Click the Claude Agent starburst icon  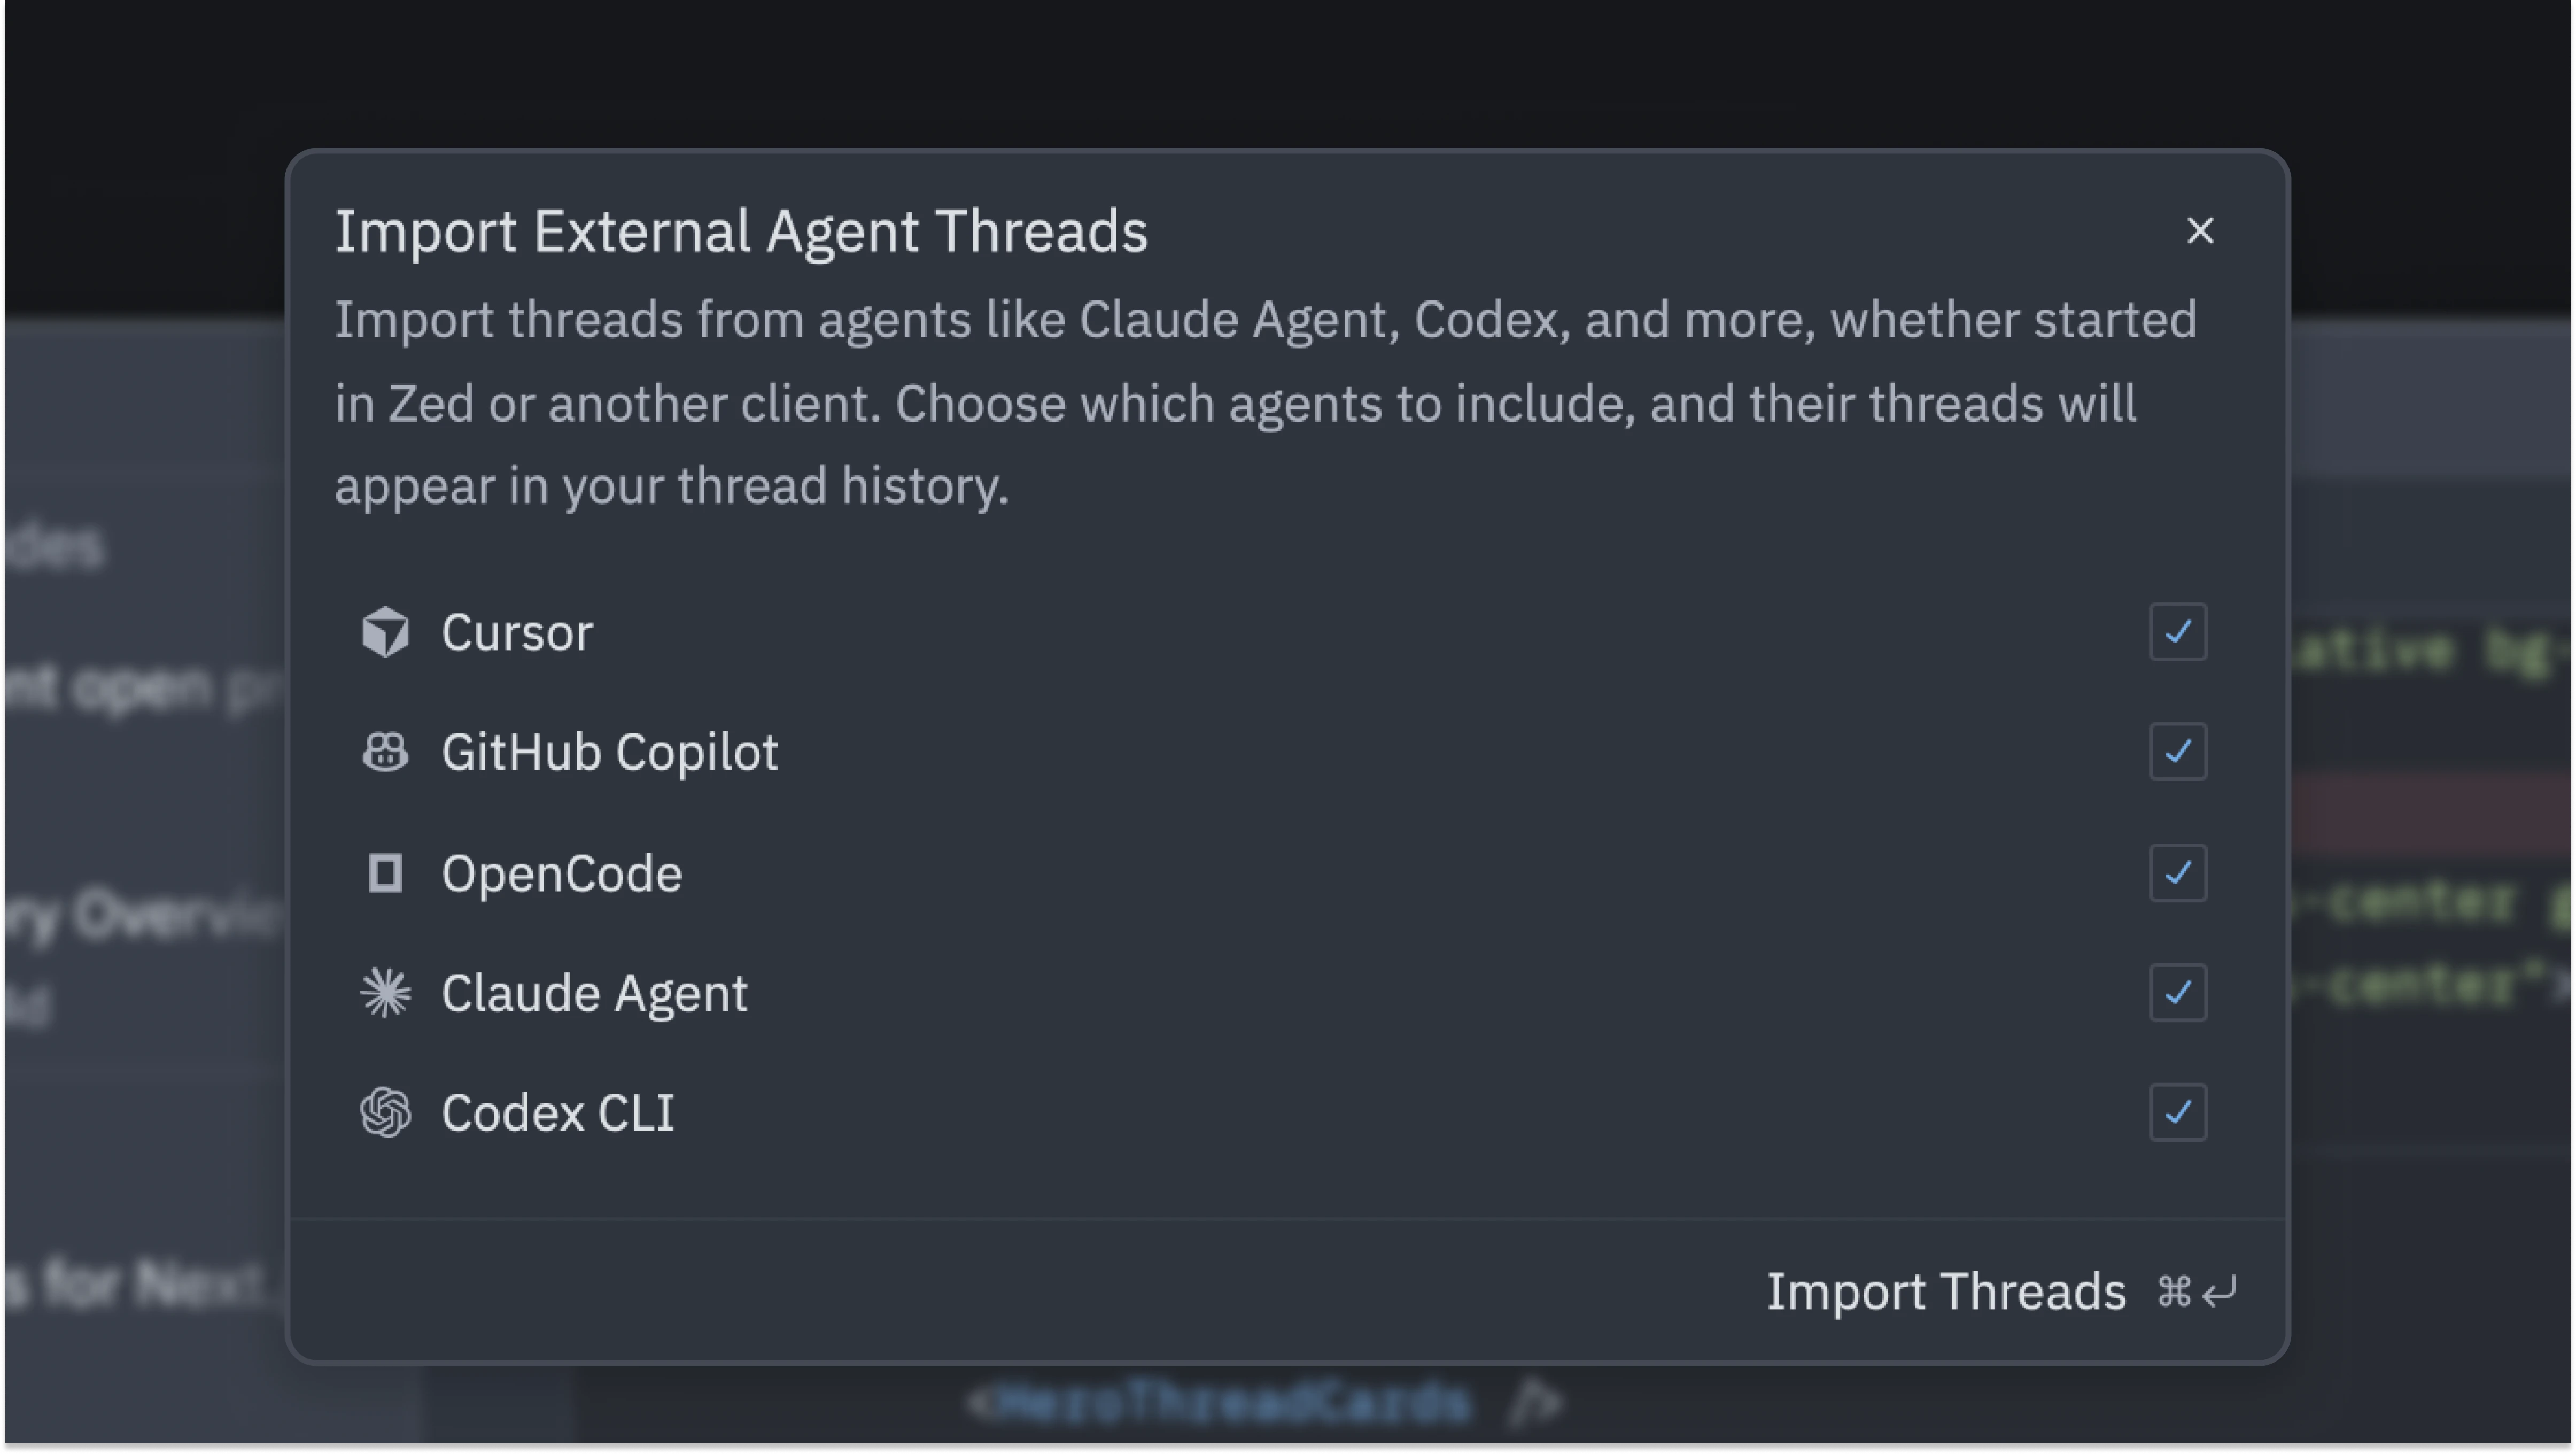pos(385,993)
